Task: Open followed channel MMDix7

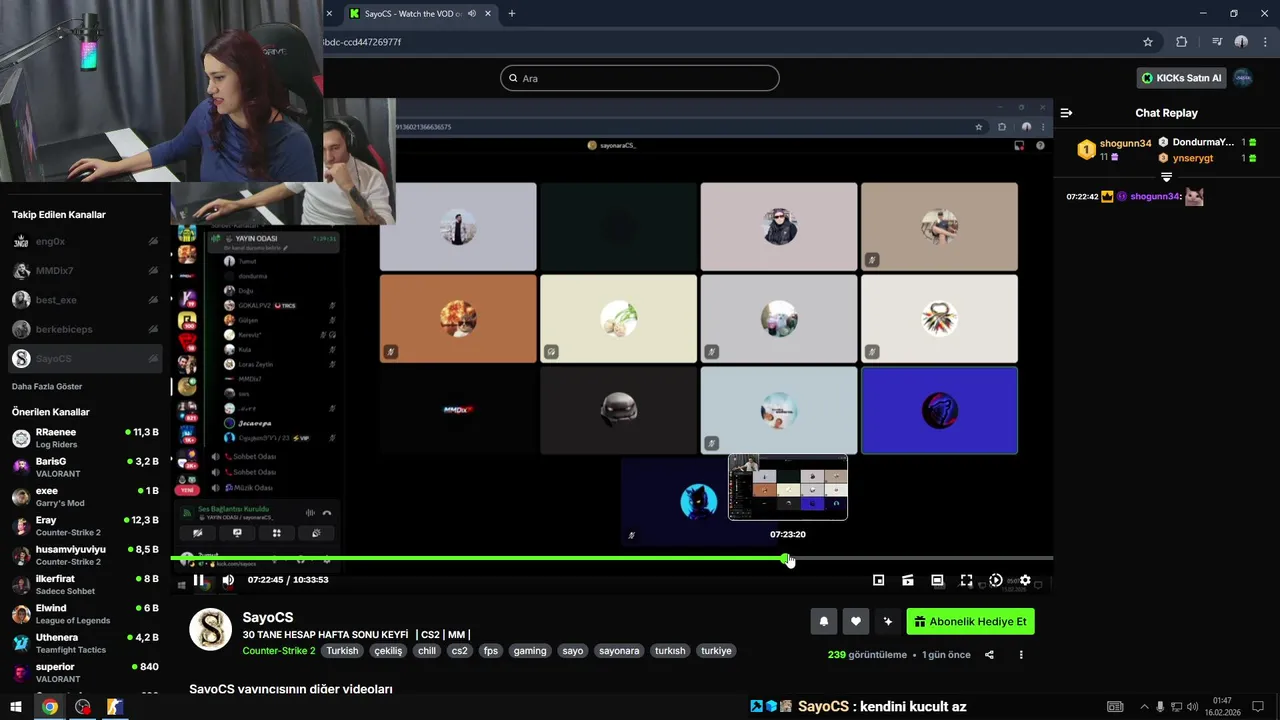Action: click(x=85, y=271)
